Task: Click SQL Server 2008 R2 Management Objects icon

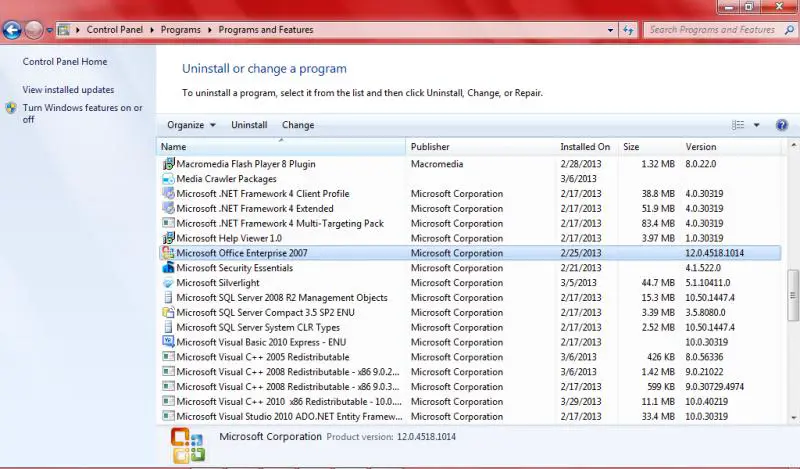Action: click(x=168, y=298)
